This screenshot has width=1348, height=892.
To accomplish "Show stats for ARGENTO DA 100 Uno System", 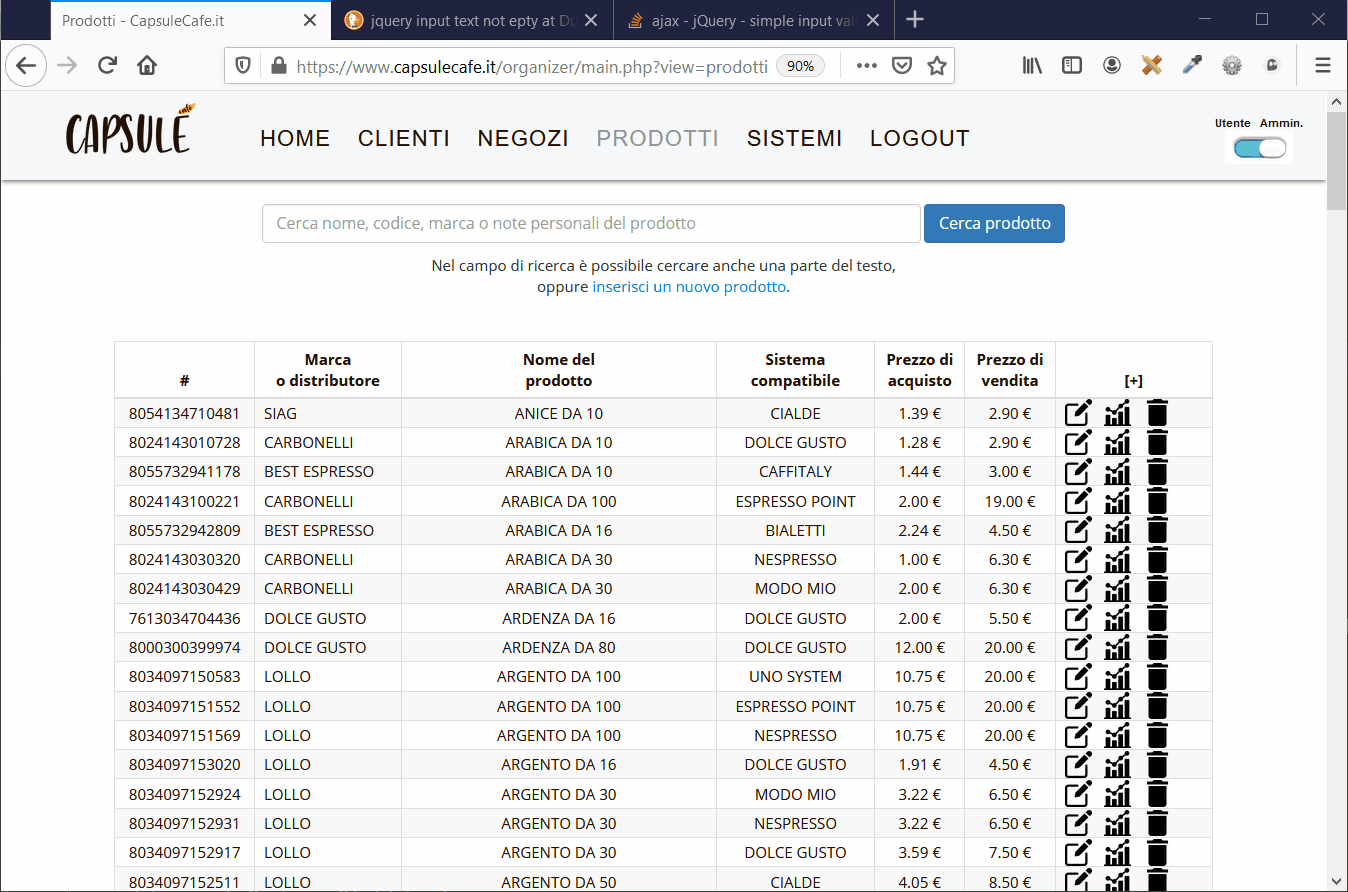I will pyautogui.click(x=1117, y=676).
